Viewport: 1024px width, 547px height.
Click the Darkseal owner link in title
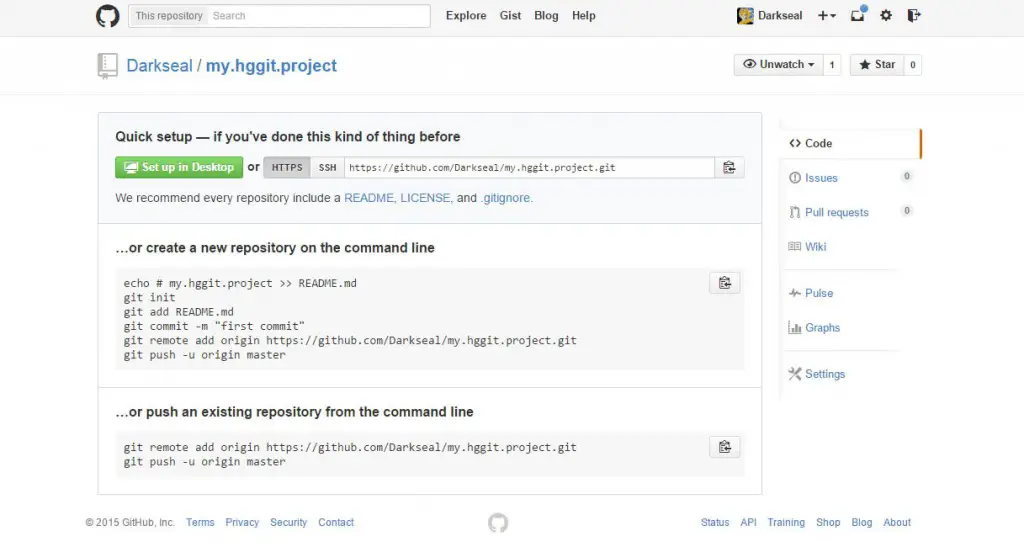tap(159, 65)
